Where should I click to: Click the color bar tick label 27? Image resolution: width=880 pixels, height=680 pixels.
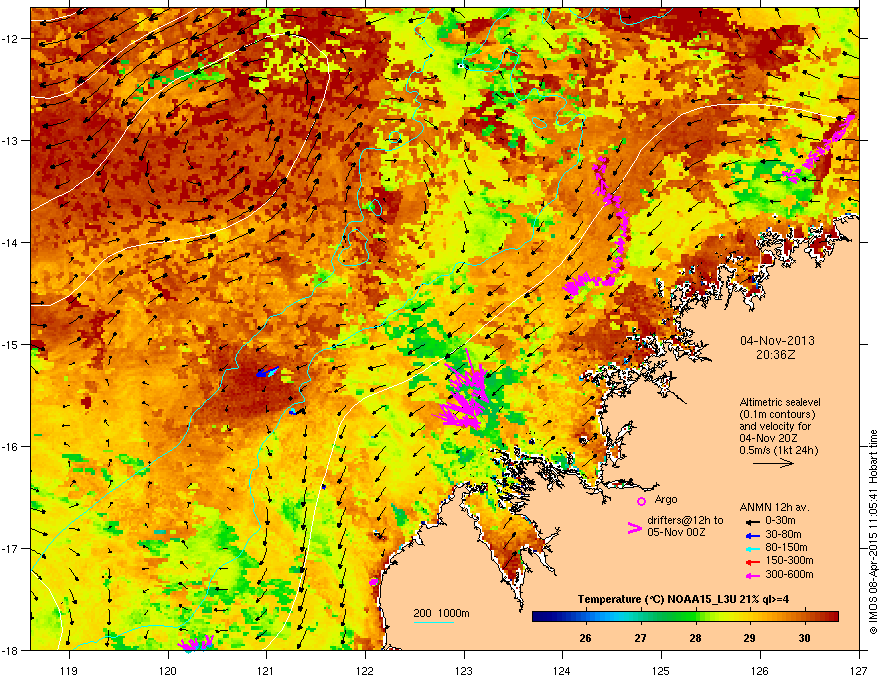click(640, 638)
